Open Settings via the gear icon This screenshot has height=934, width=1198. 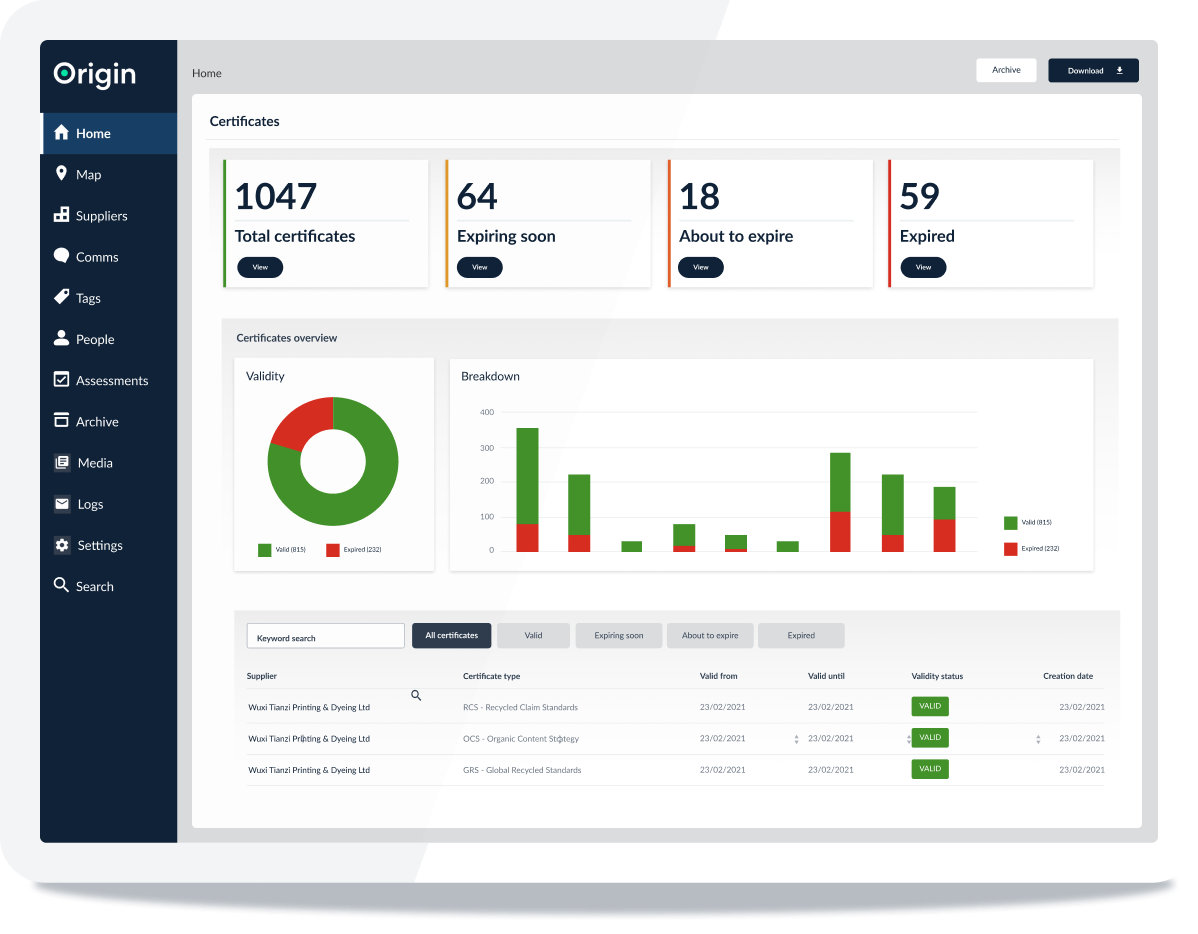pyautogui.click(x=62, y=544)
